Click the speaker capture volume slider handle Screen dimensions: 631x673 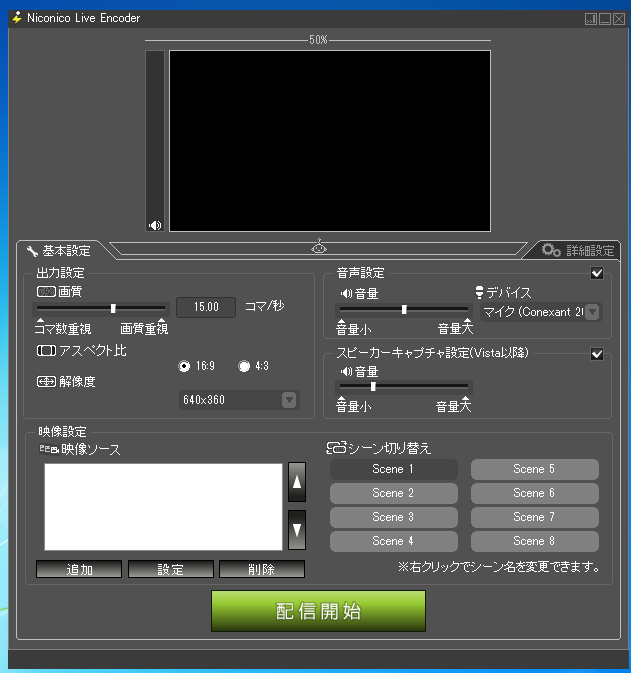(x=373, y=387)
